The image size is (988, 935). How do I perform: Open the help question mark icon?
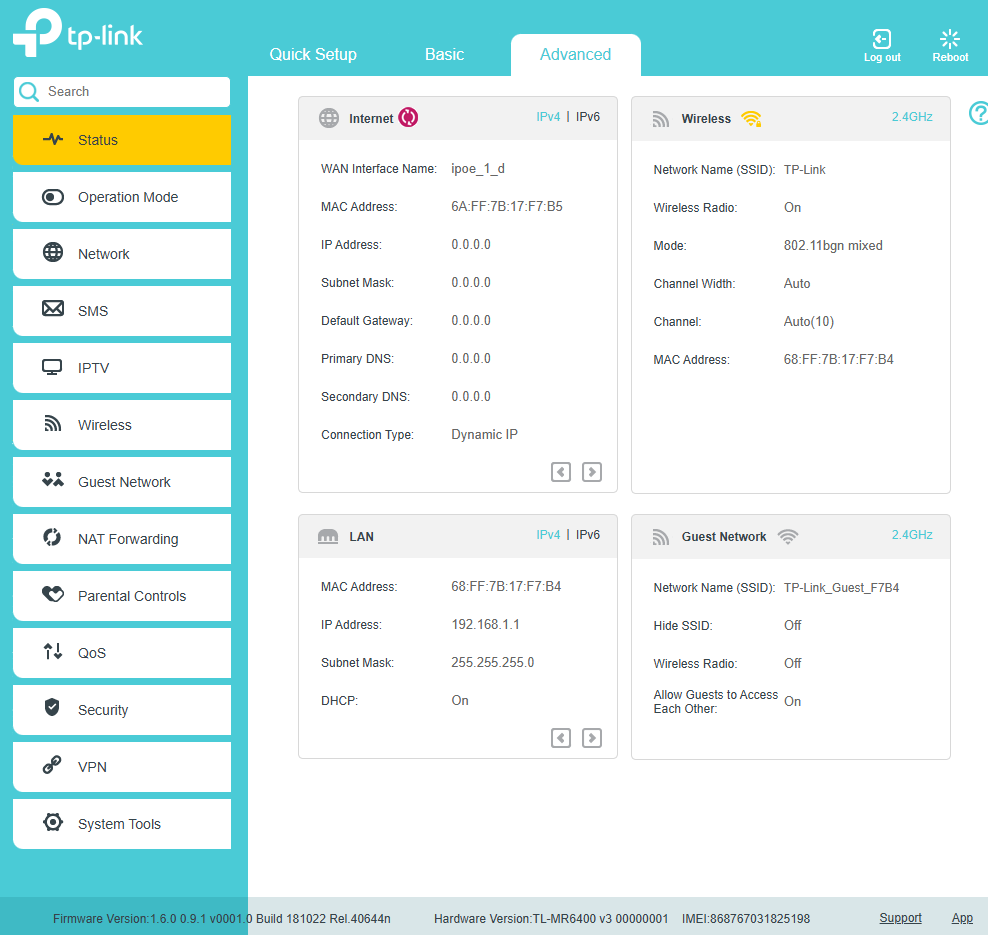[x=979, y=113]
